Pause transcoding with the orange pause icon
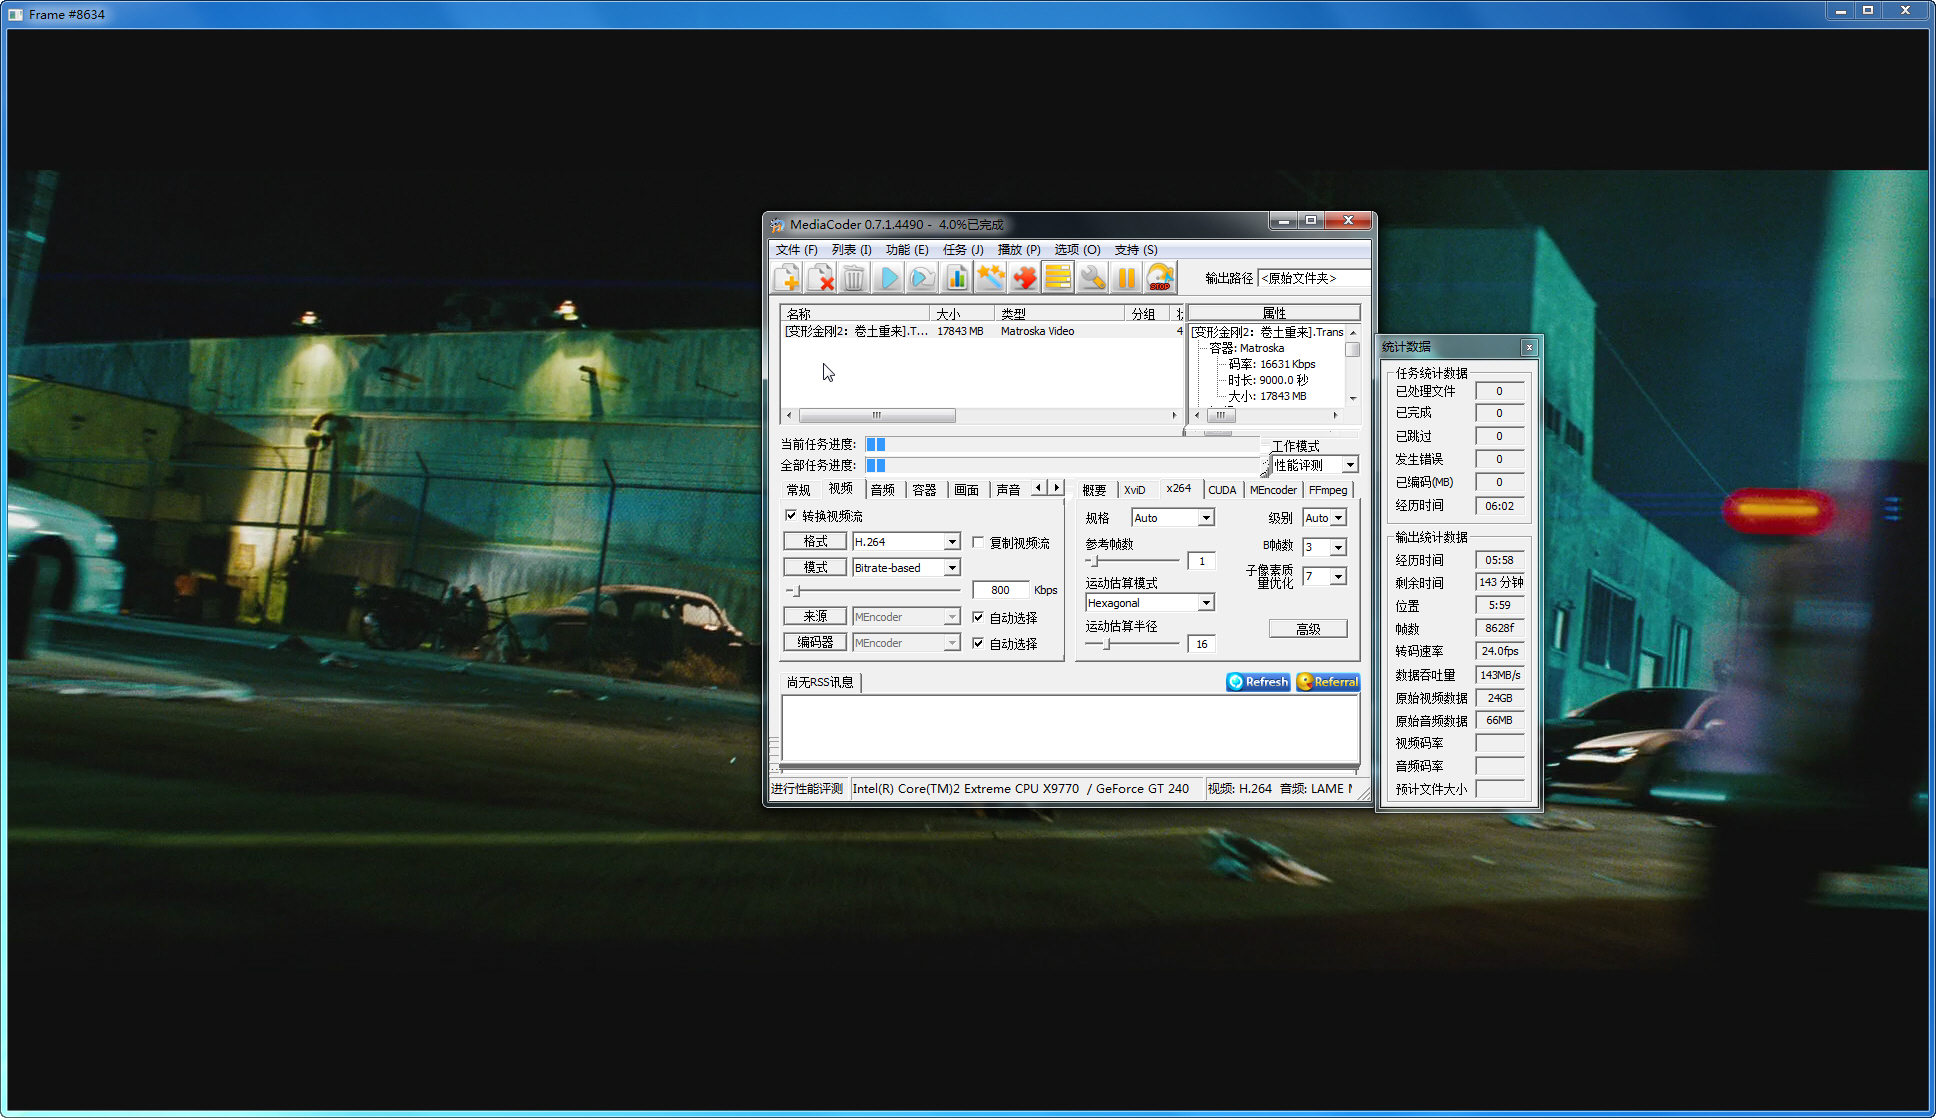This screenshot has width=1936, height=1118. (x=1127, y=278)
